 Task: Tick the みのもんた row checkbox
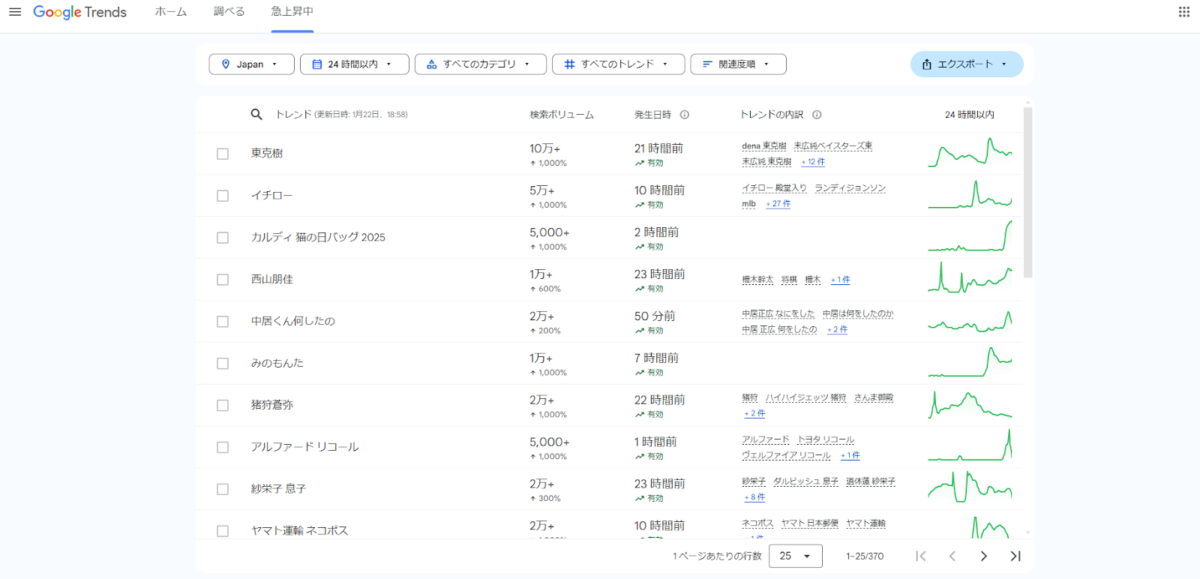click(223, 363)
